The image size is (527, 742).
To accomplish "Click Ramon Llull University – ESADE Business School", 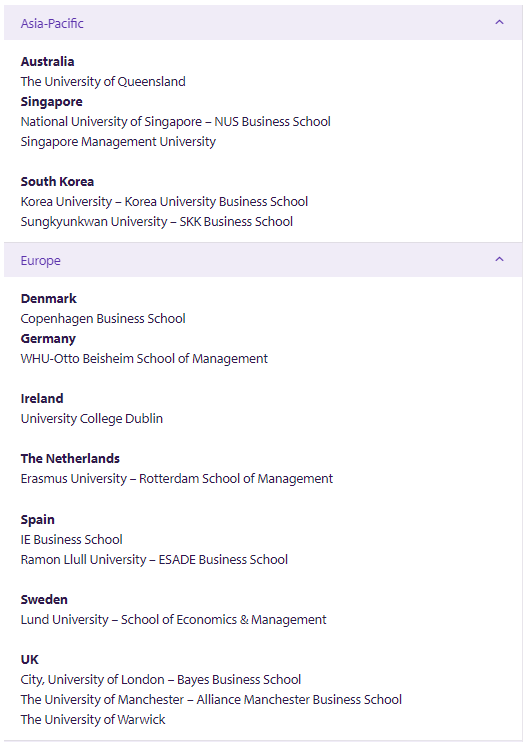I will (x=154, y=559).
